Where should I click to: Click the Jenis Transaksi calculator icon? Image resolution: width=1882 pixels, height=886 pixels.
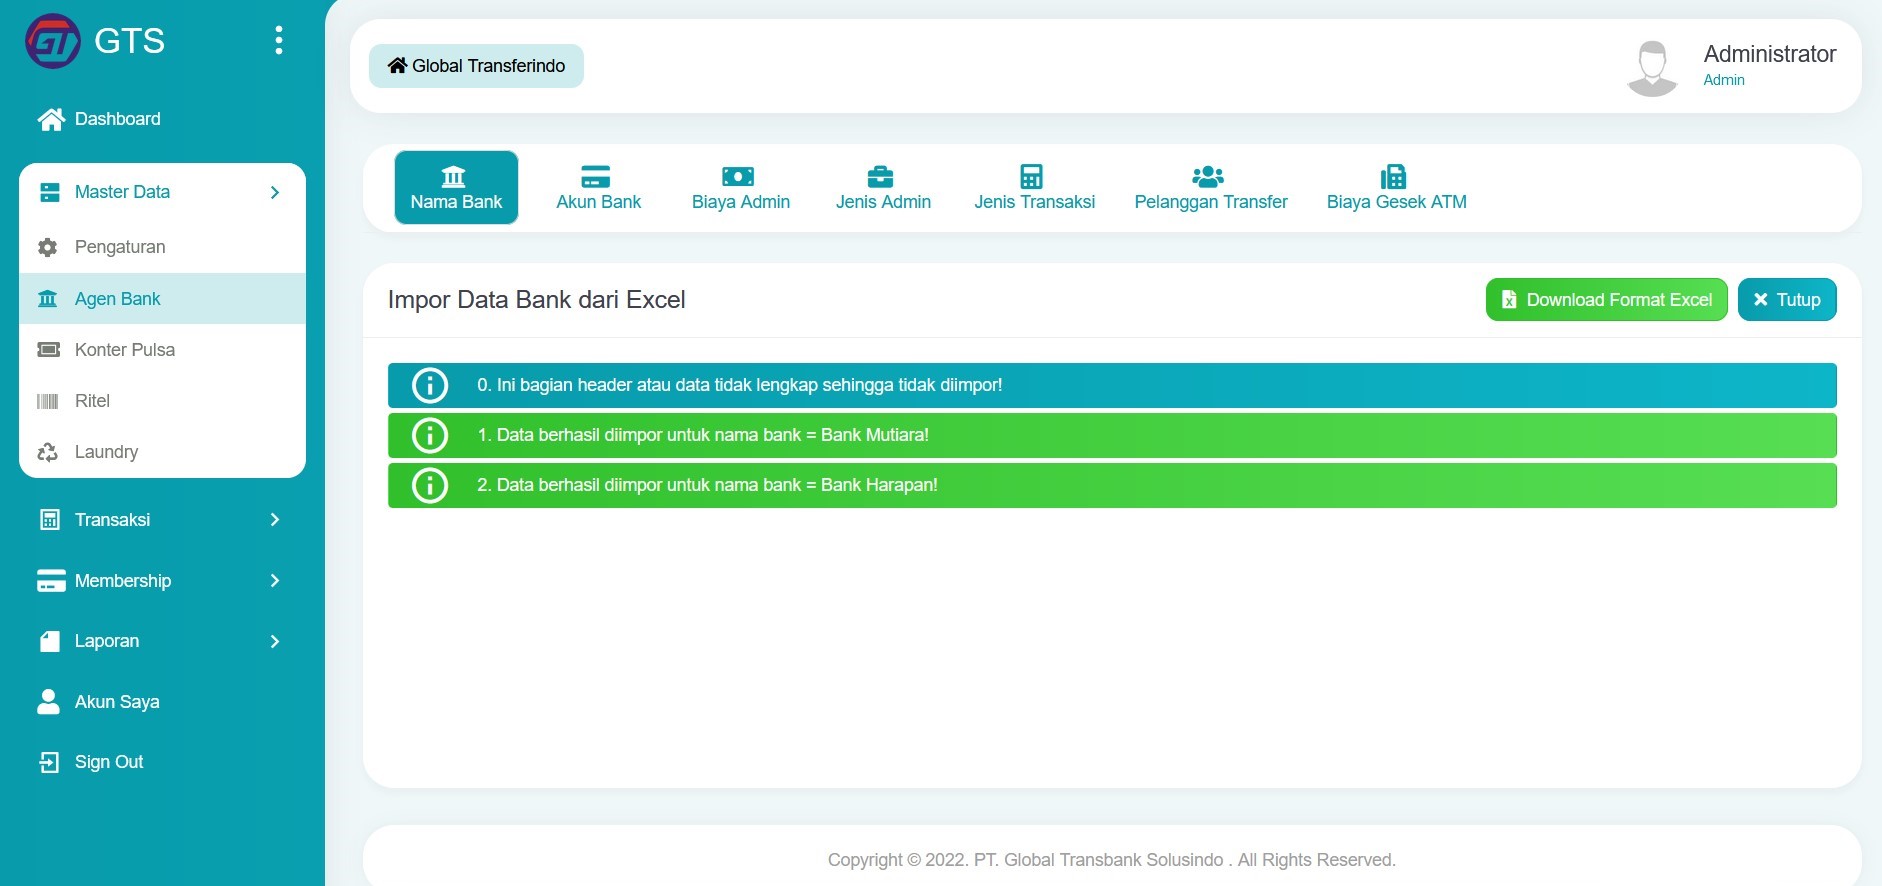click(x=1031, y=177)
